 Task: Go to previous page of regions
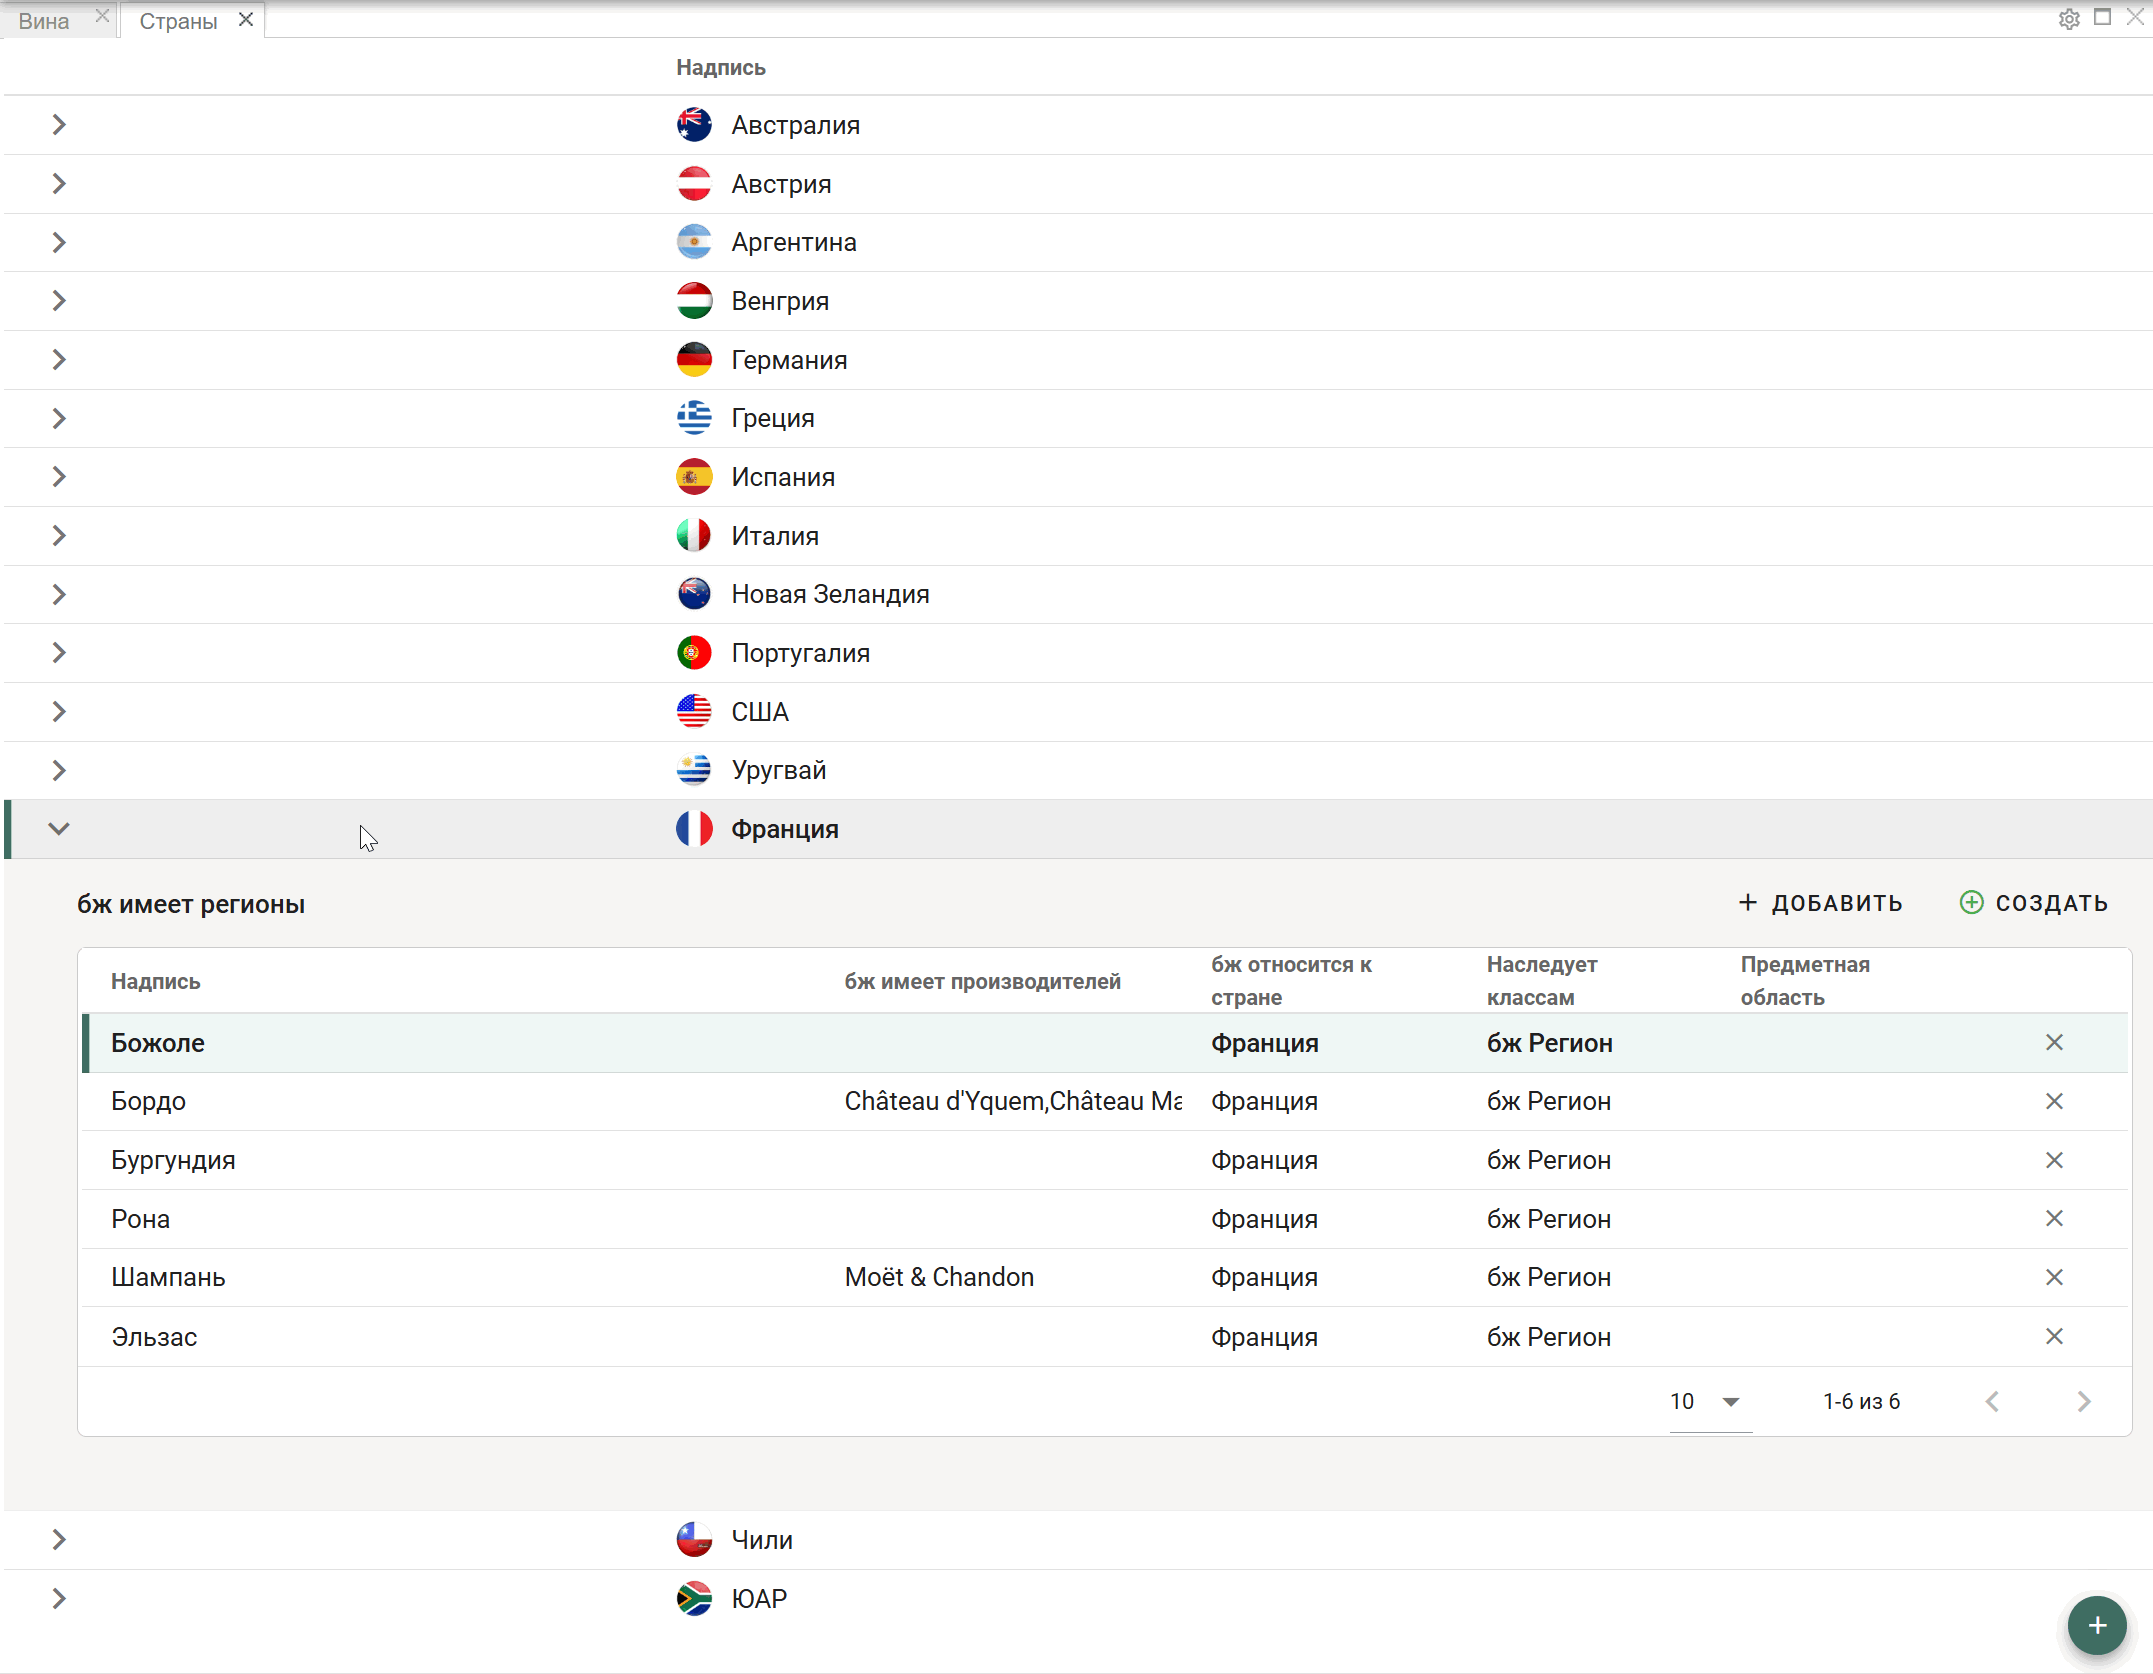click(x=1992, y=1402)
